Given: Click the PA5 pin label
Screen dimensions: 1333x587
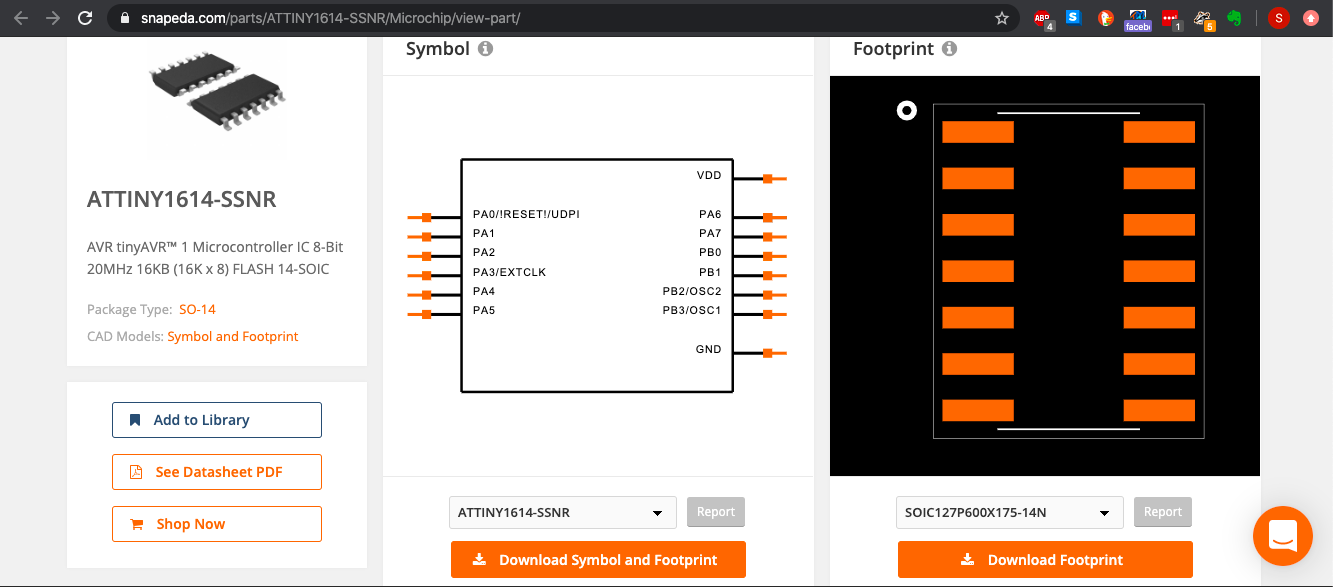Looking at the screenshot, I should pyautogui.click(x=484, y=310).
